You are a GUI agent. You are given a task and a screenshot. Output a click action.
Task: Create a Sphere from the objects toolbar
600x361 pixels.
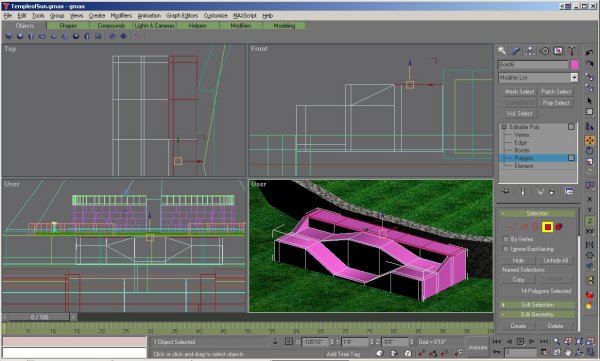[20, 36]
